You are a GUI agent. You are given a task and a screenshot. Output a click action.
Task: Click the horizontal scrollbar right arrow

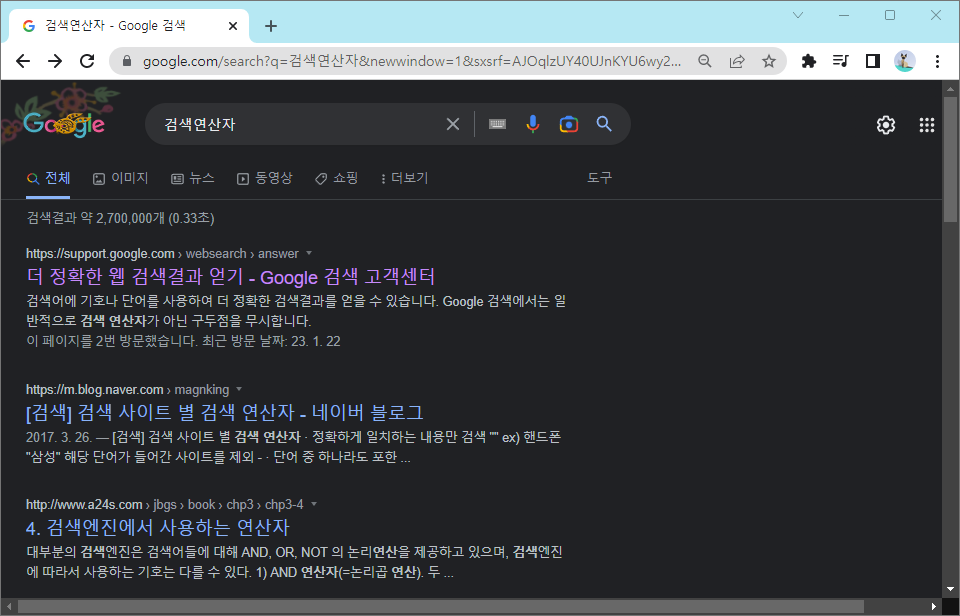pos(934,607)
